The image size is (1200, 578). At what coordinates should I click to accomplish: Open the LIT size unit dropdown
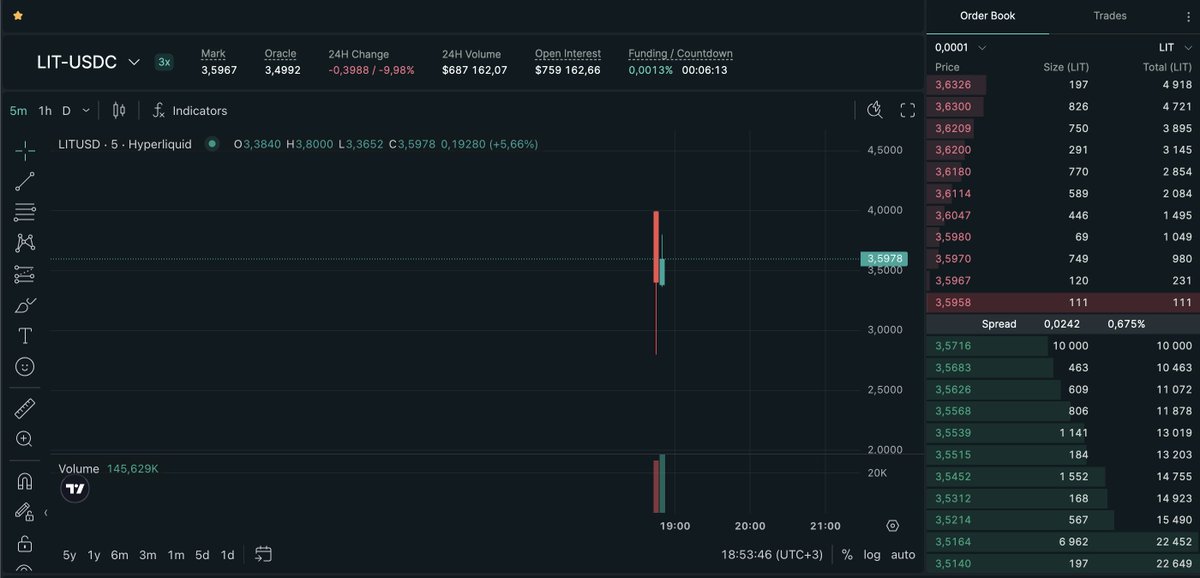point(1174,47)
